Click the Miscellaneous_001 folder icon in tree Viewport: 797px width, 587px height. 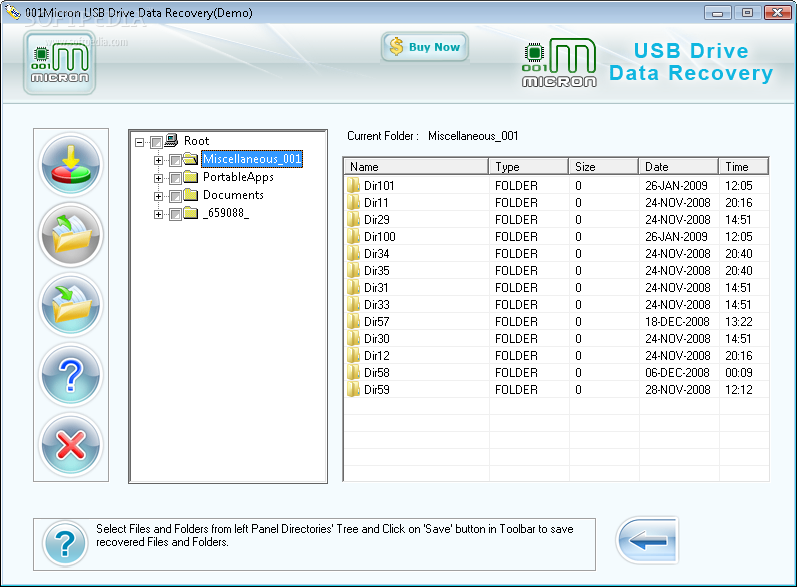tap(191, 159)
